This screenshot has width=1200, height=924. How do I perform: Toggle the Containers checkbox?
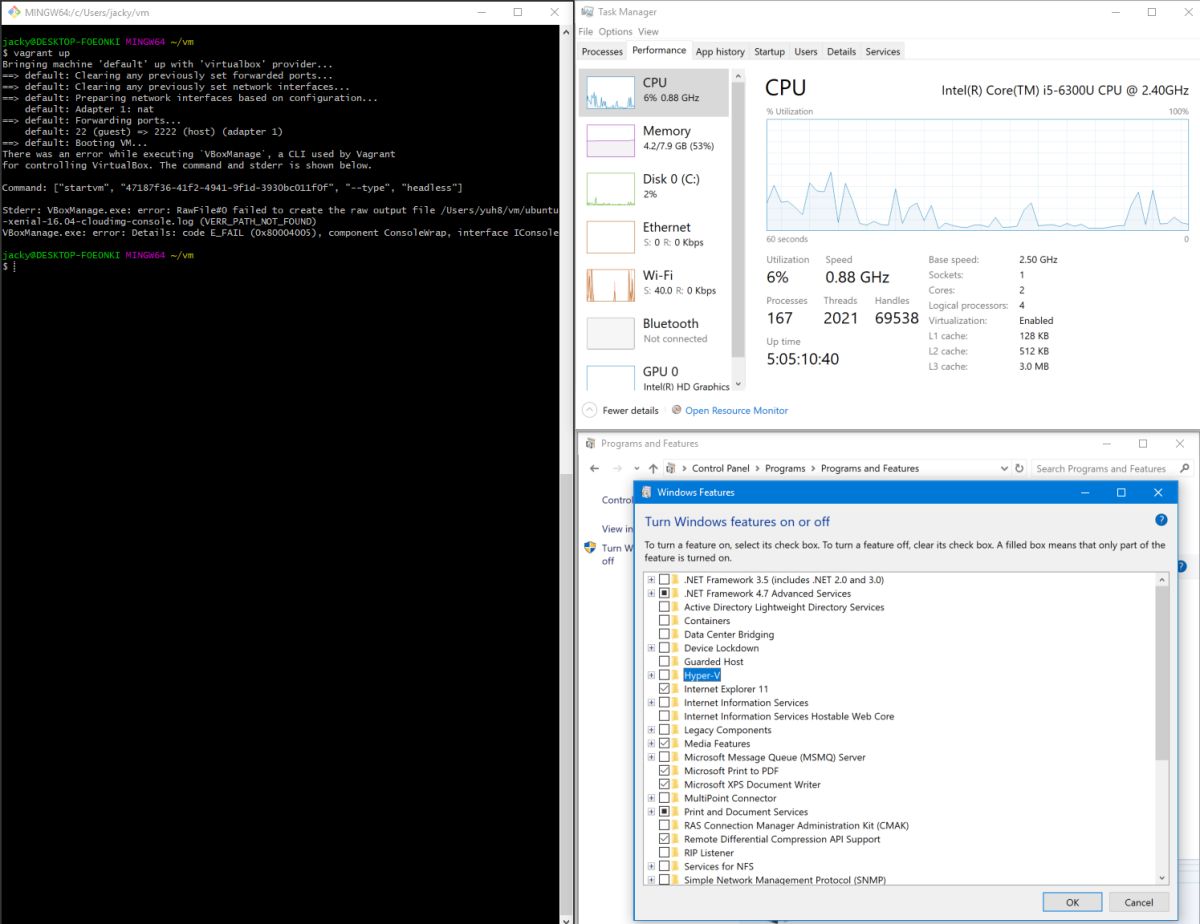[x=664, y=621]
